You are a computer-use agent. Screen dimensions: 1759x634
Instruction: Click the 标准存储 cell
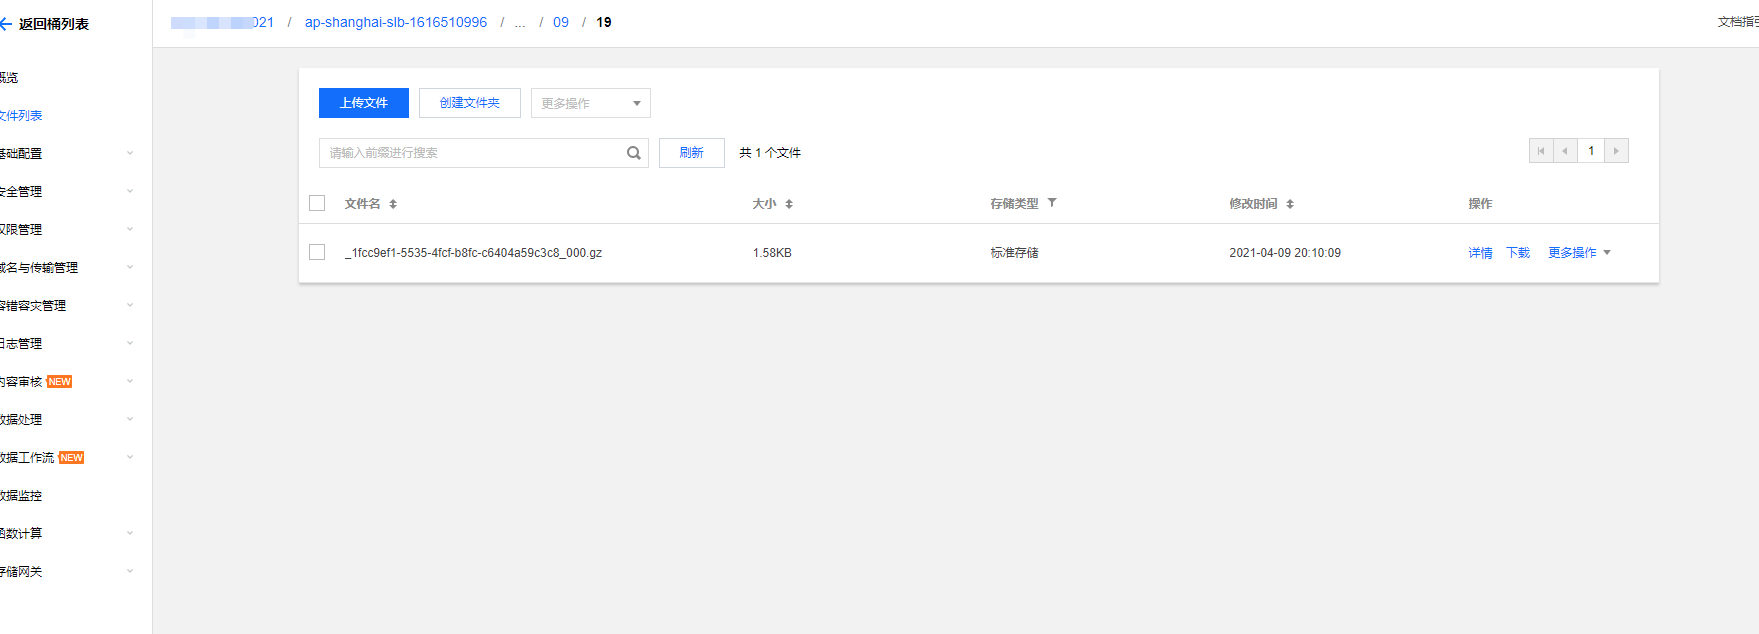[x=1014, y=253]
